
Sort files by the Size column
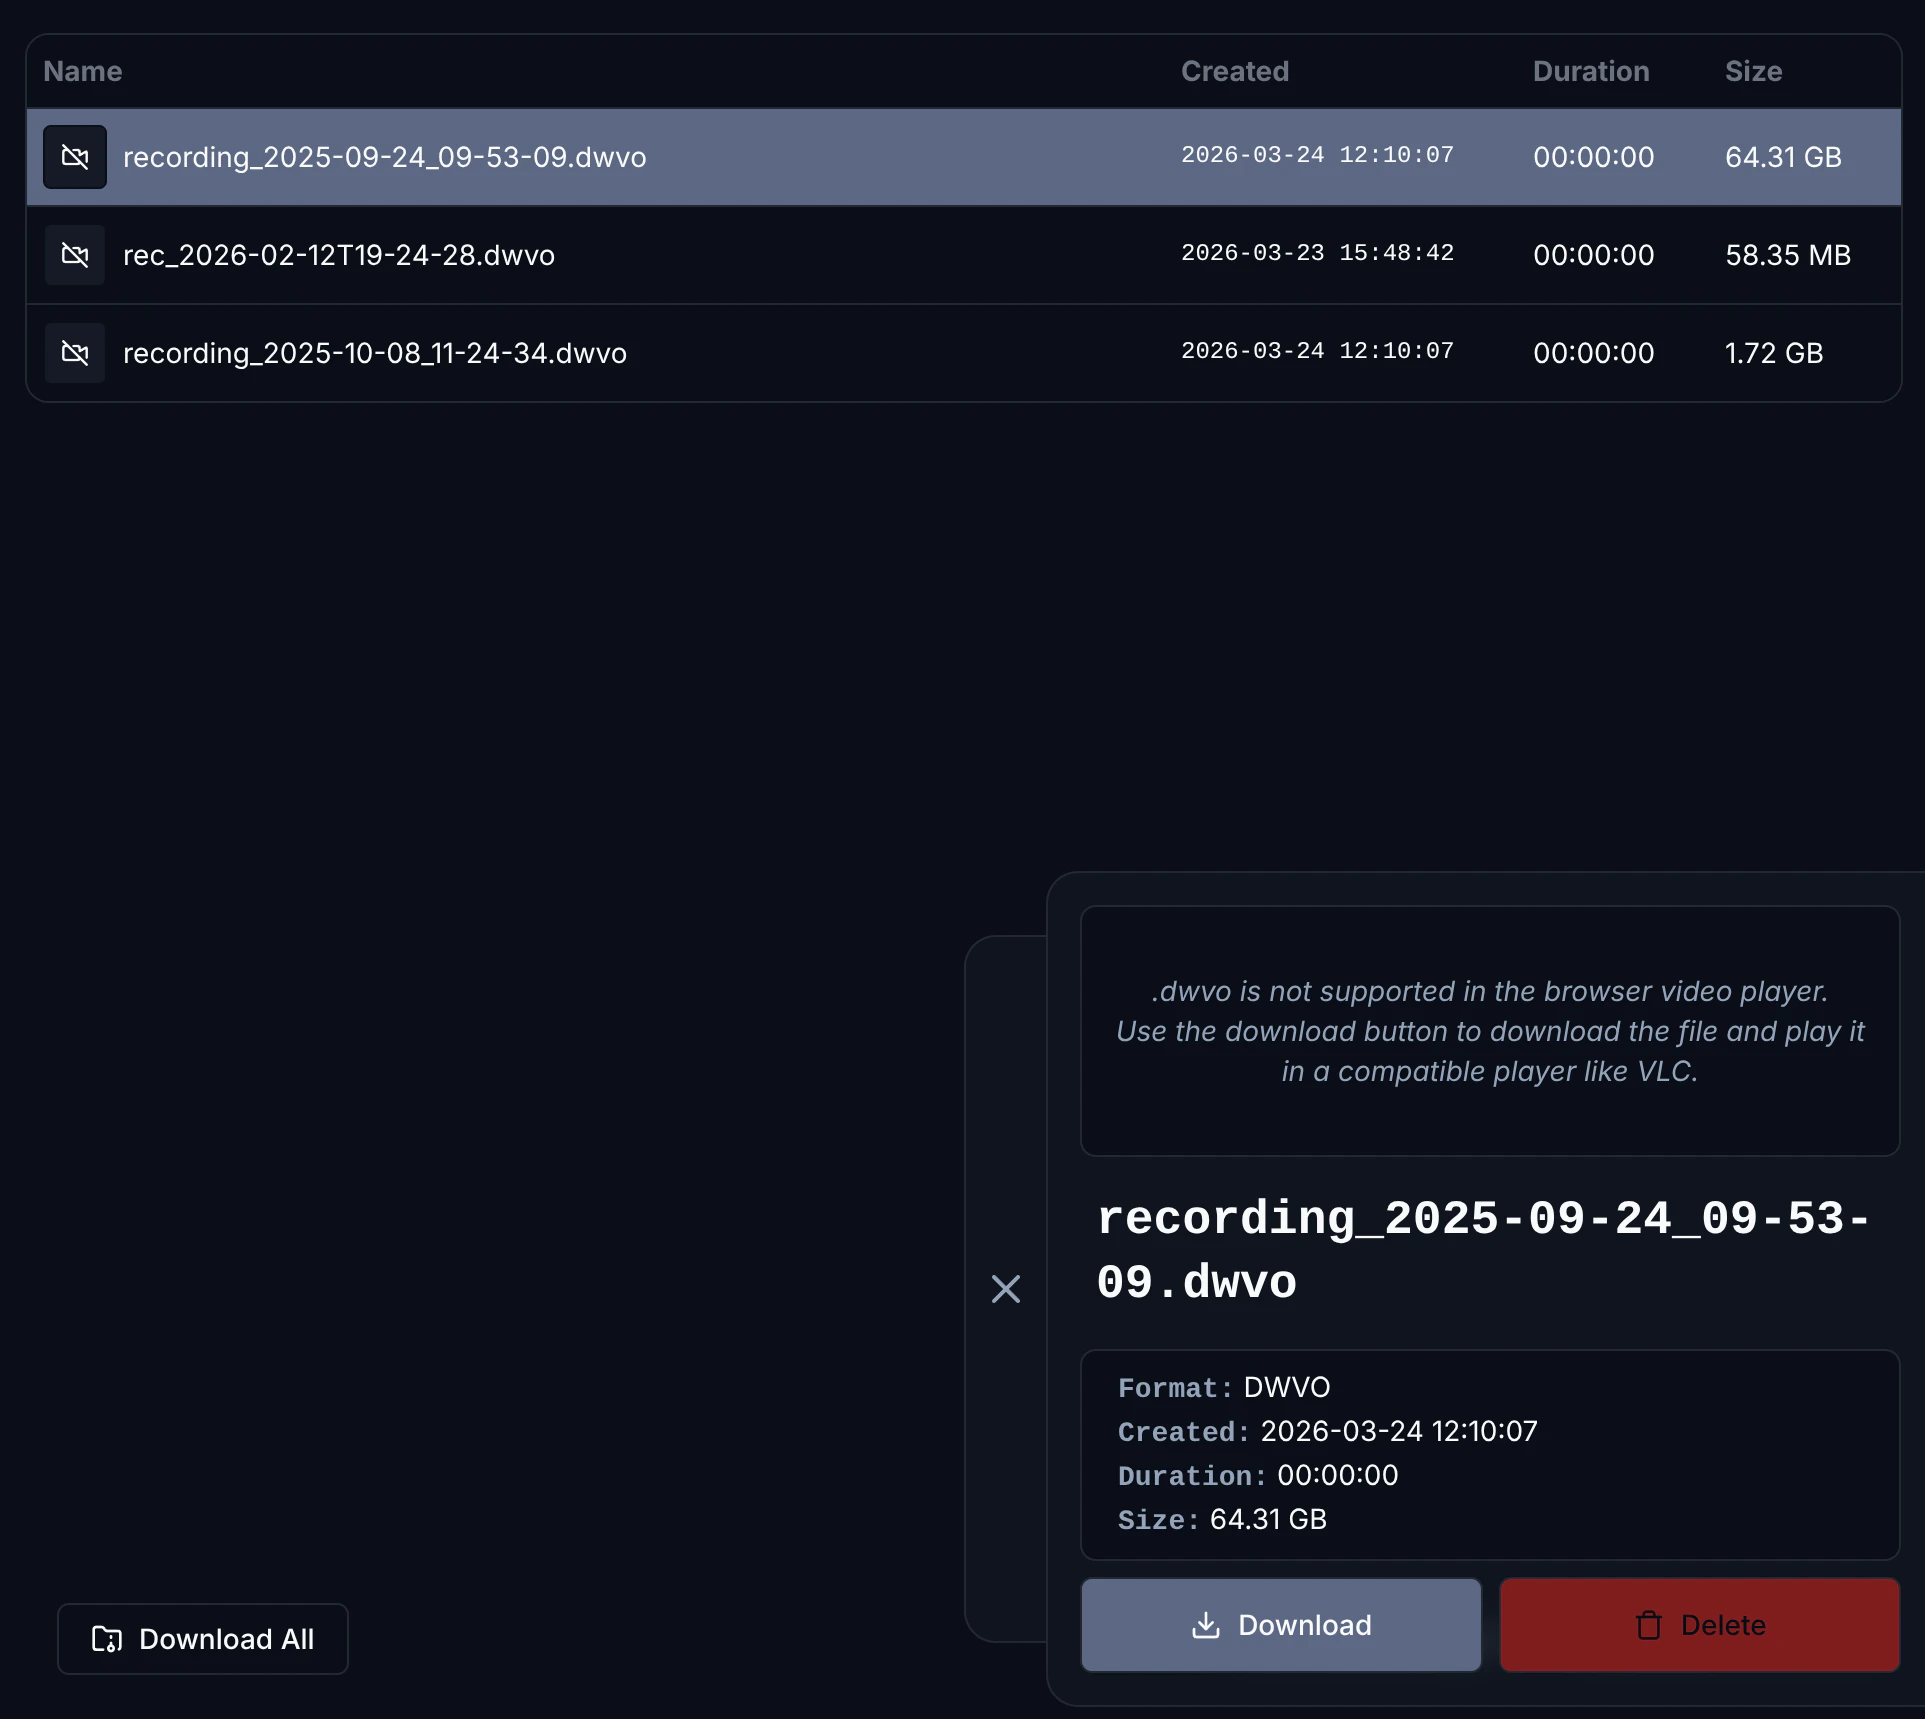coord(1753,71)
